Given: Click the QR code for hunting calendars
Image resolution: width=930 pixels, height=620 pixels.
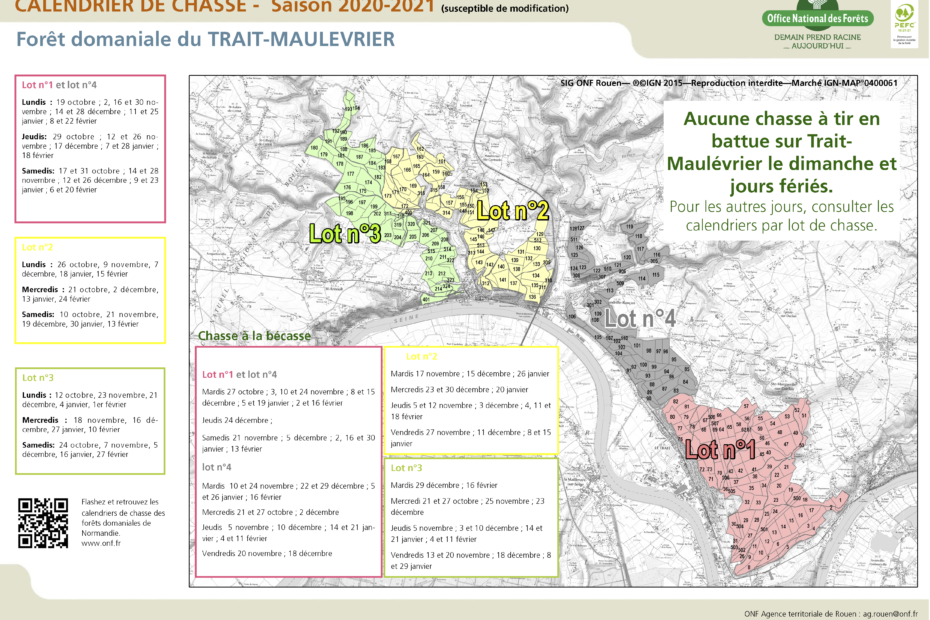Looking at the screenshot, I should pos(42,522).
